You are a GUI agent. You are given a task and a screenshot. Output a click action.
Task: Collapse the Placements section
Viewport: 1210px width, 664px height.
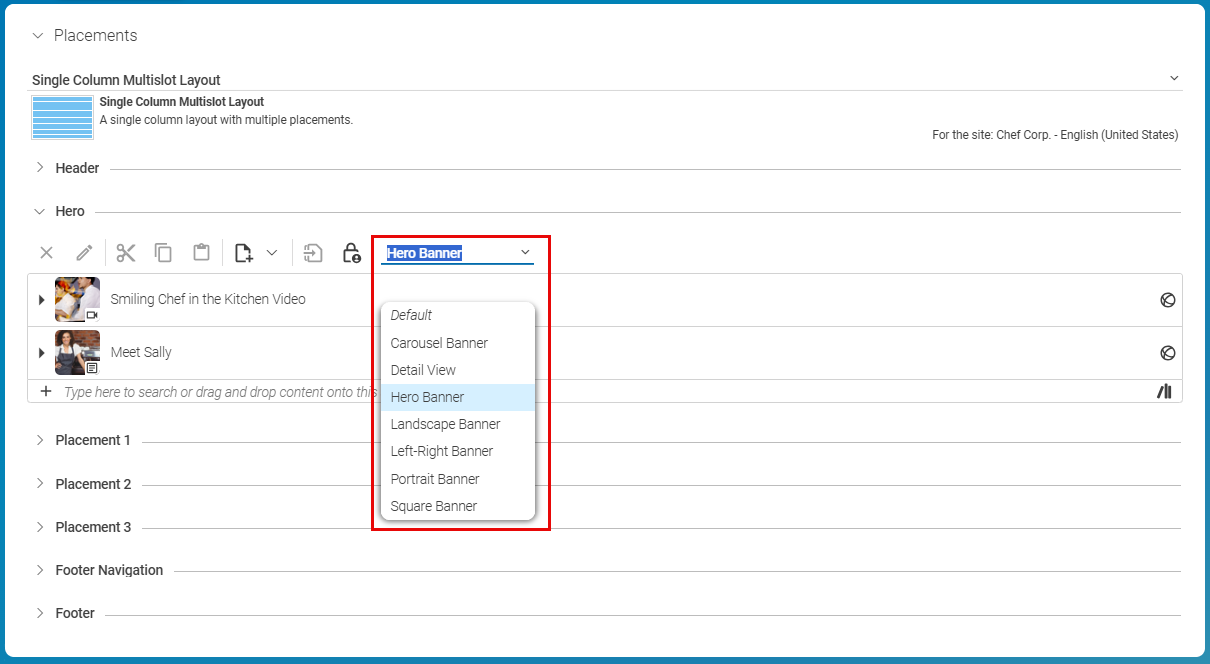[37, 35]
